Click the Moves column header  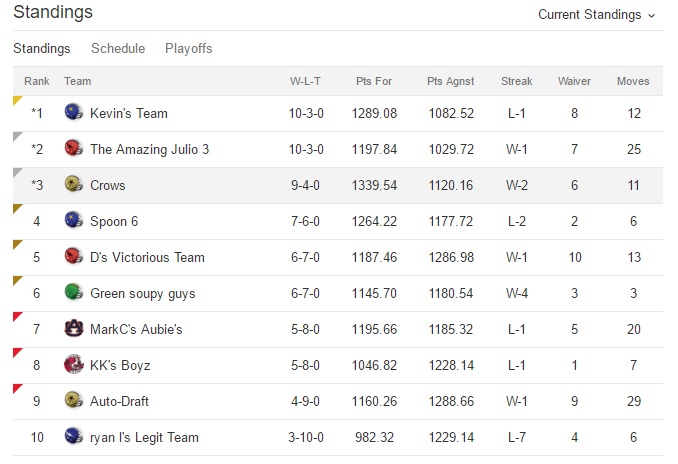coord(633,81)
